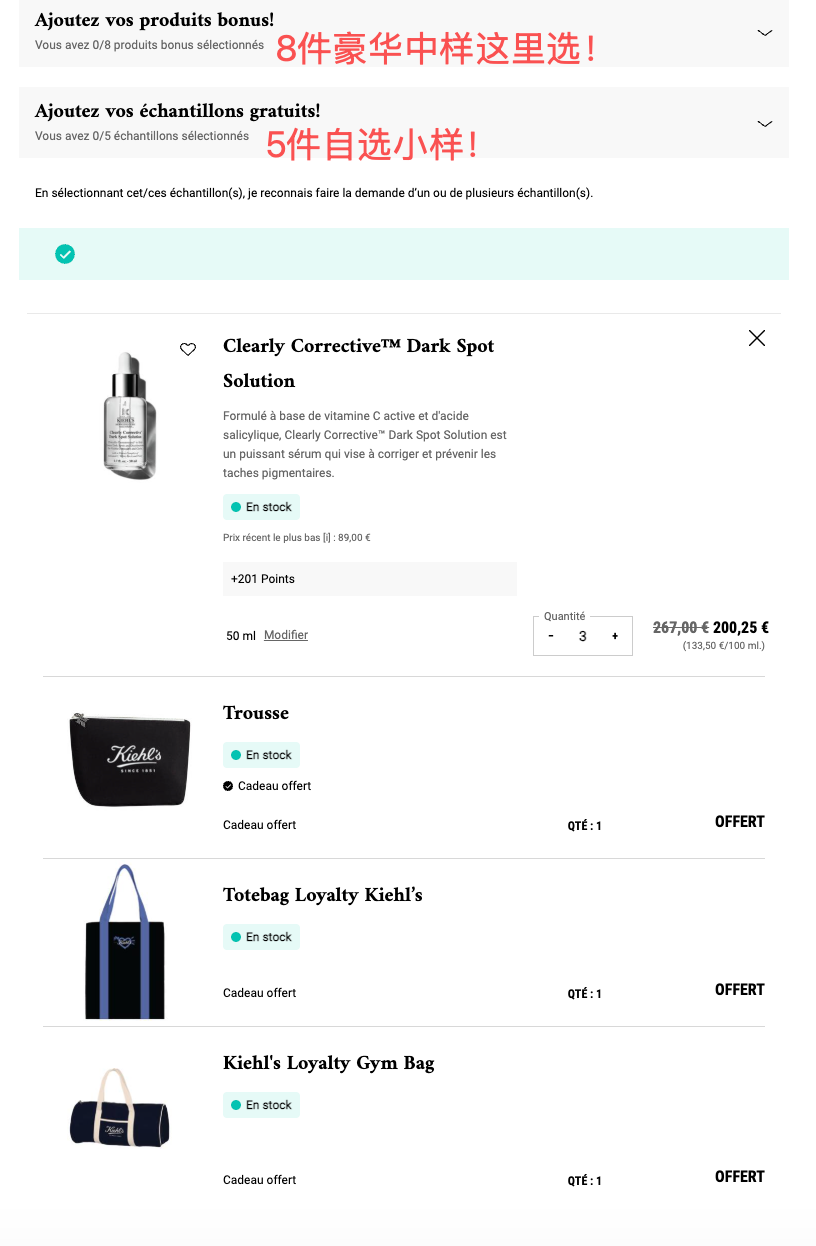Click the Clearly Corrective Dark Spot Solution title
The width and height of the screenshot is (816, 1246).
(x=358, y=363)
